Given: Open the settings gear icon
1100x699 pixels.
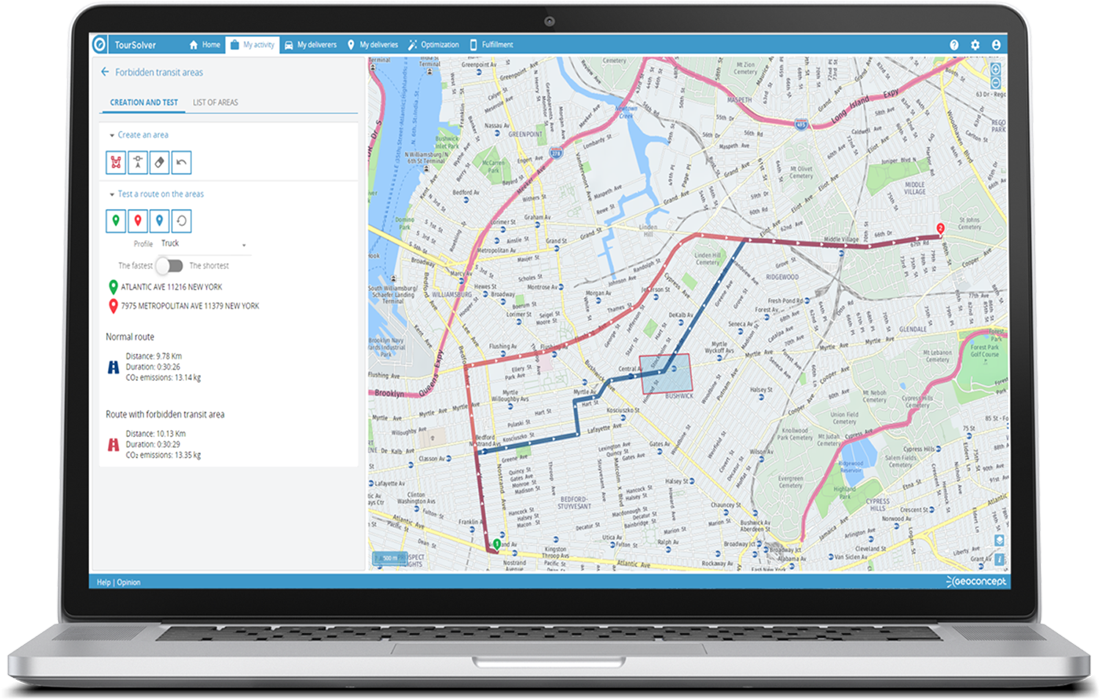Looking at the screenshot, I should 975,44.
